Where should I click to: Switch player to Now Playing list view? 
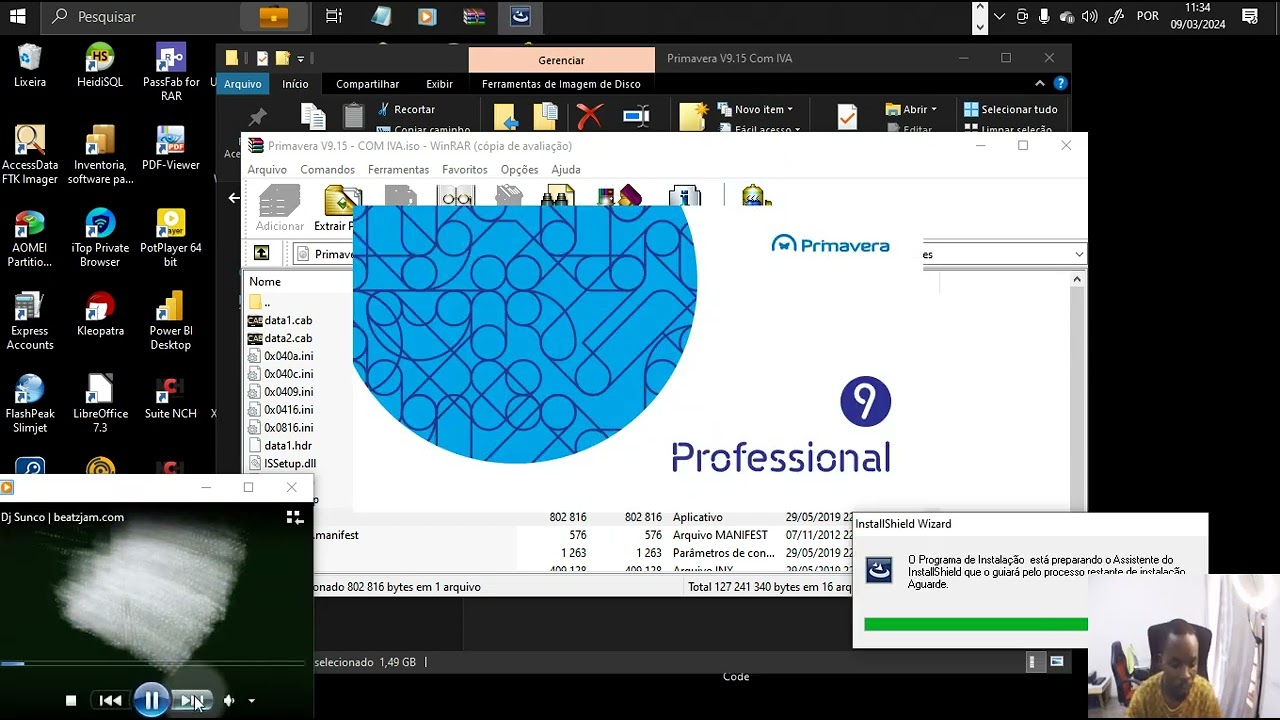pos(295,517)
